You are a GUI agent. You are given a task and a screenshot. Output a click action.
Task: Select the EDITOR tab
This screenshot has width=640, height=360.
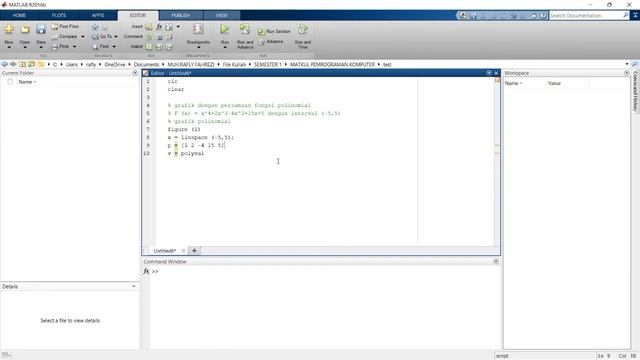[138, 15]
